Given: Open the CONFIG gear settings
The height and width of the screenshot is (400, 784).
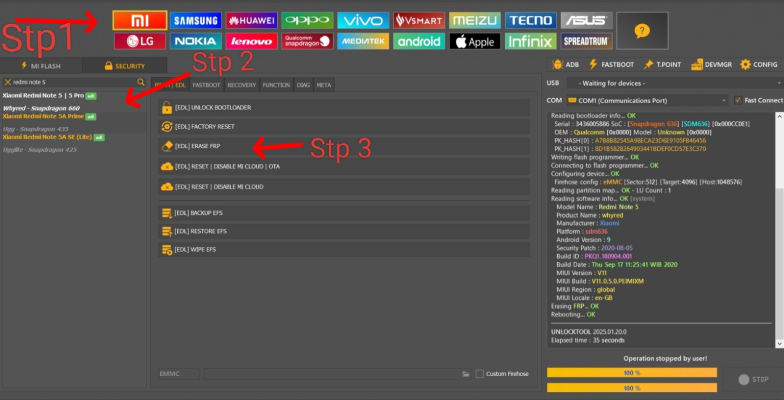Looking at the screenshot, I should tap(759, 64).
